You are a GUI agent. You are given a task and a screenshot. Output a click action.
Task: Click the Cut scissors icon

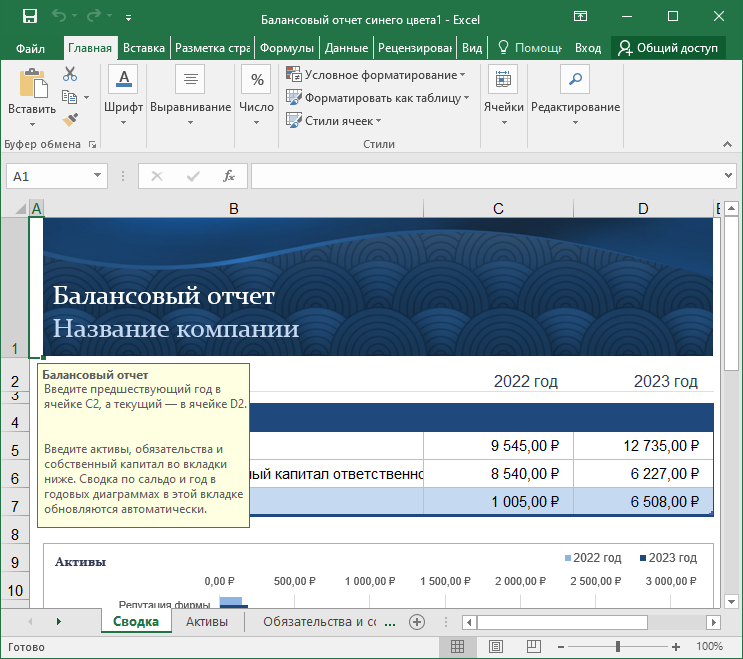click(x=70, y=74)
